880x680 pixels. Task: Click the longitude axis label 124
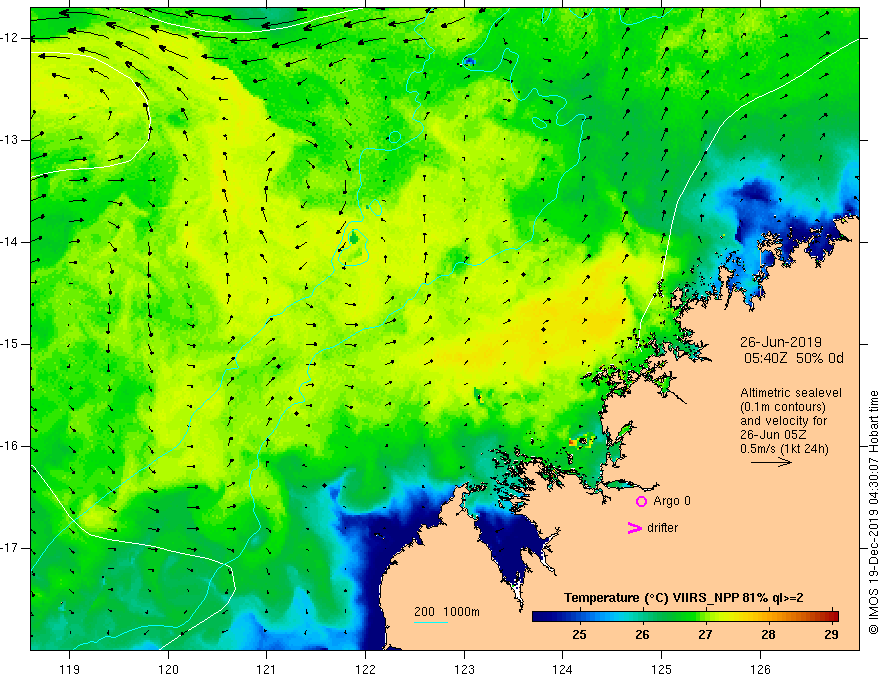pyautogui.click(x=563, y=669)
